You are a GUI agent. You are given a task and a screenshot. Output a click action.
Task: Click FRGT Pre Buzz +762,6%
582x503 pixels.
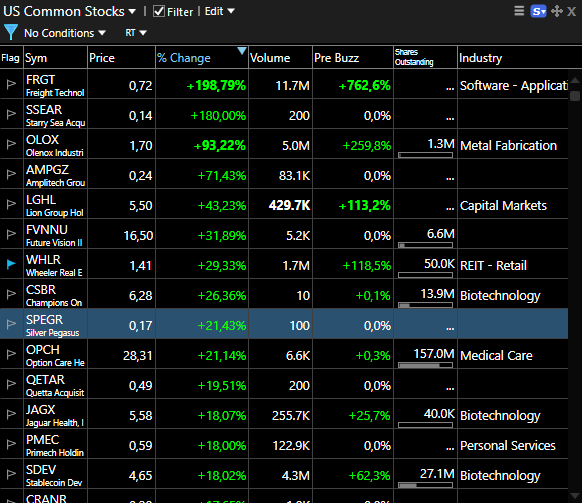coord(364,86)
